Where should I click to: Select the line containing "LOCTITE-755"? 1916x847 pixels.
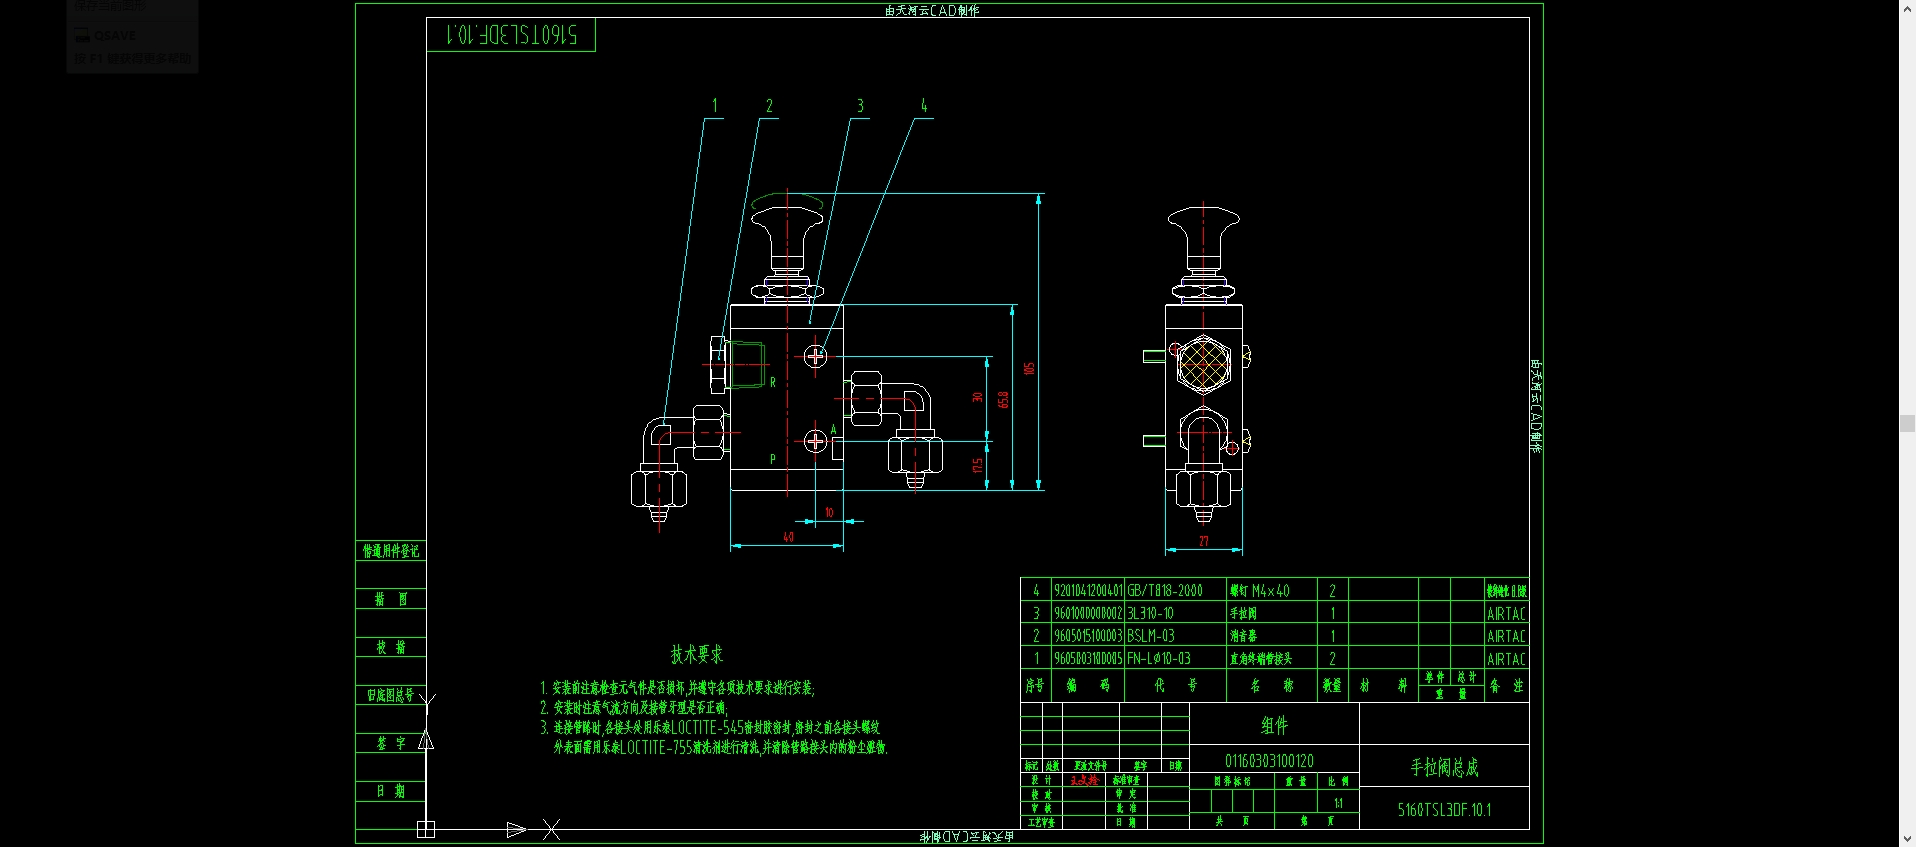[720, 748]
